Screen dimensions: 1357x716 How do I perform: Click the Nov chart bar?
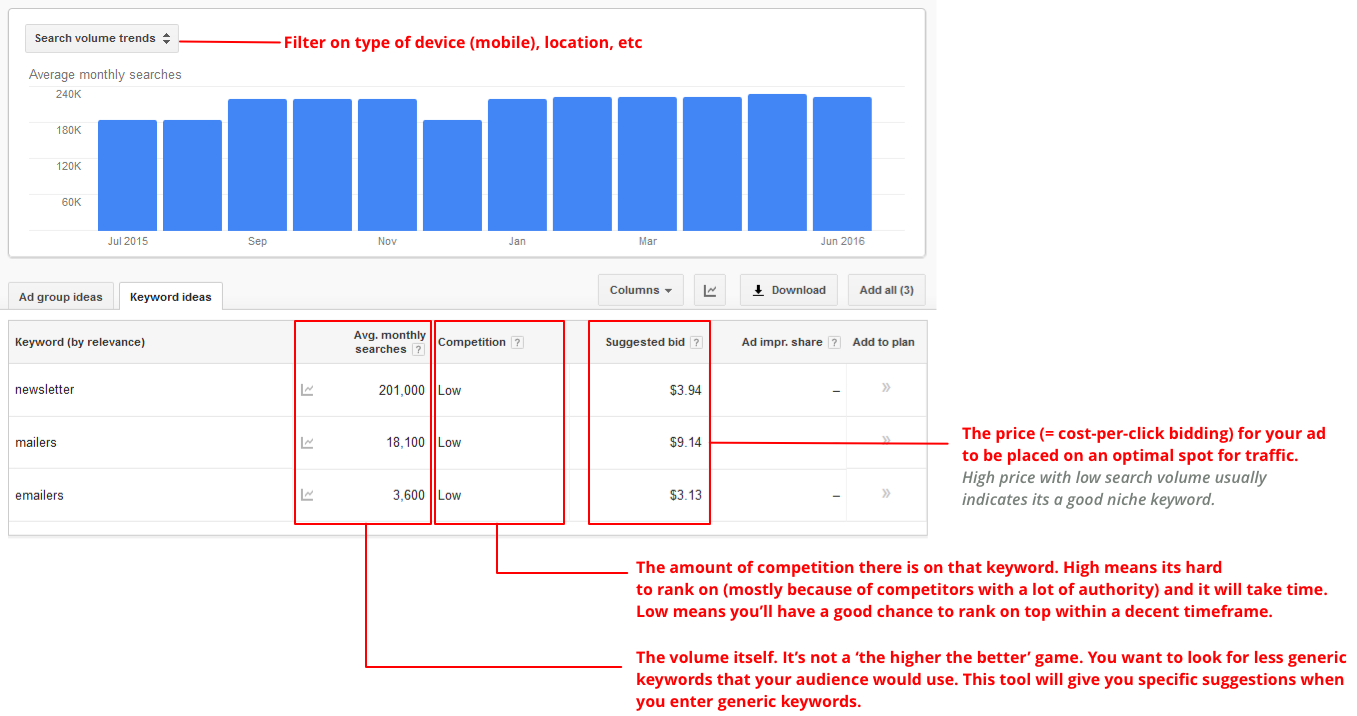(x=388, y=165)
